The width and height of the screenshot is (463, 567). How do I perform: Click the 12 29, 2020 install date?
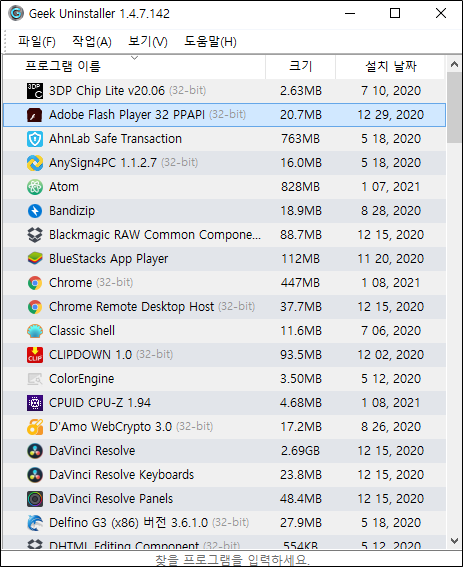(x=391, y=115)
